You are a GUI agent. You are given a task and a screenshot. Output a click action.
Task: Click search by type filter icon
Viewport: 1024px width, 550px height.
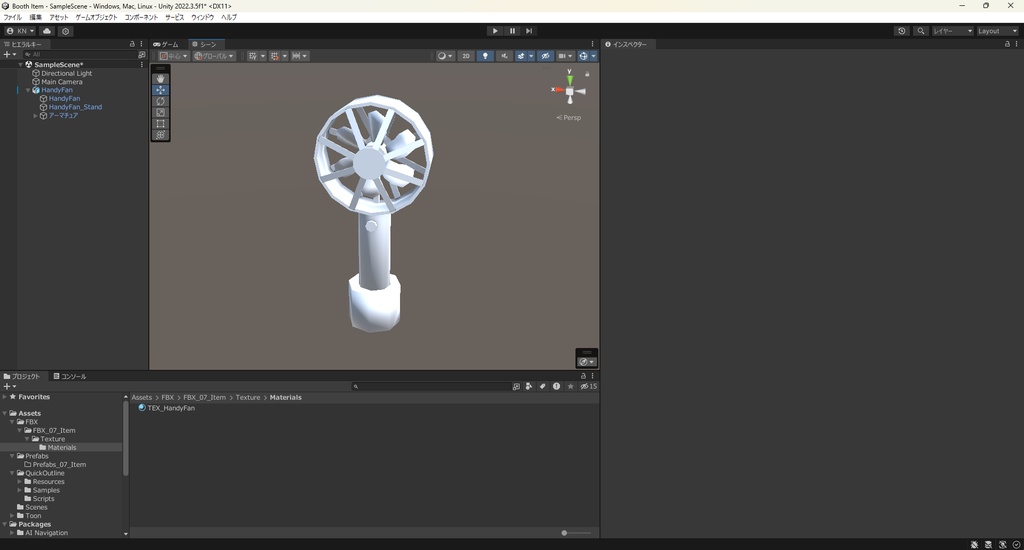(529, 386)
